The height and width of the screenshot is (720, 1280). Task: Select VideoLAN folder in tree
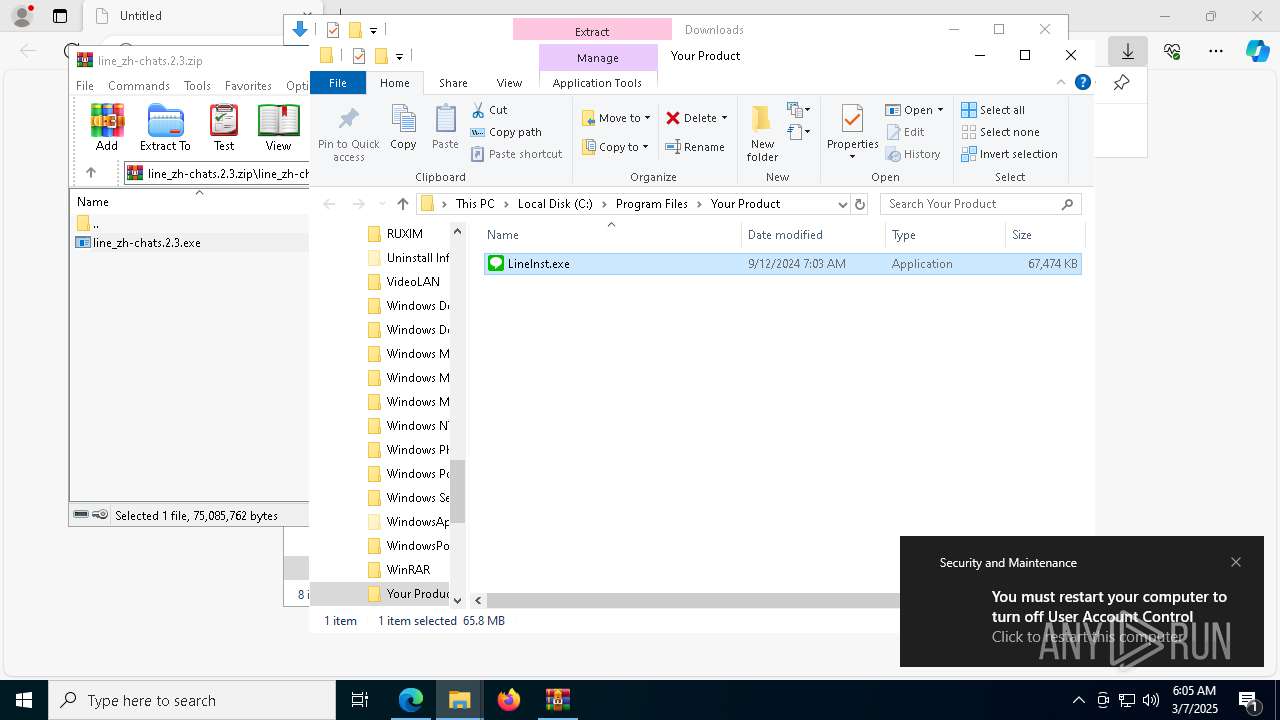pos(413,282)
